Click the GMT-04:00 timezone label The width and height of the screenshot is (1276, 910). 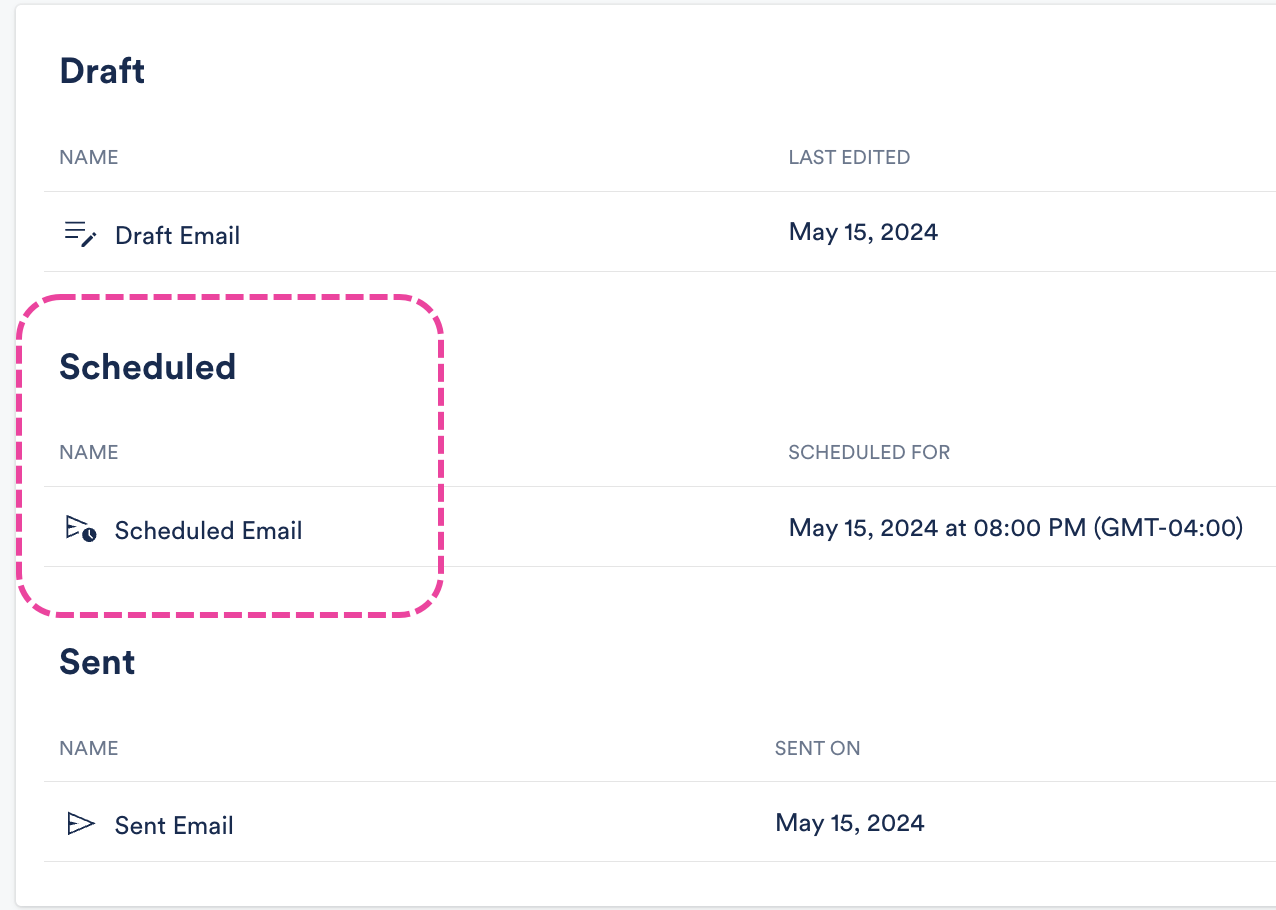click(x=1169, y=527)
